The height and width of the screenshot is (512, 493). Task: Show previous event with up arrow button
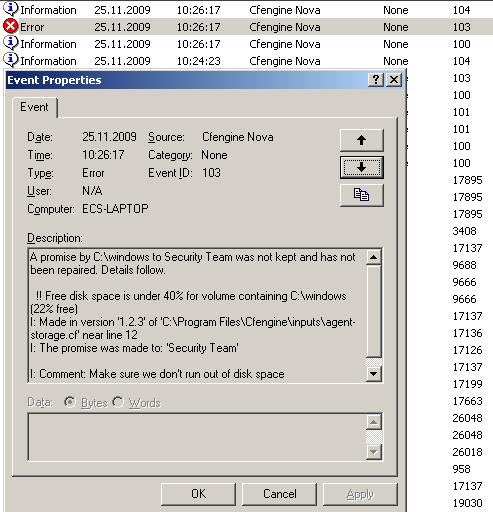362,140
